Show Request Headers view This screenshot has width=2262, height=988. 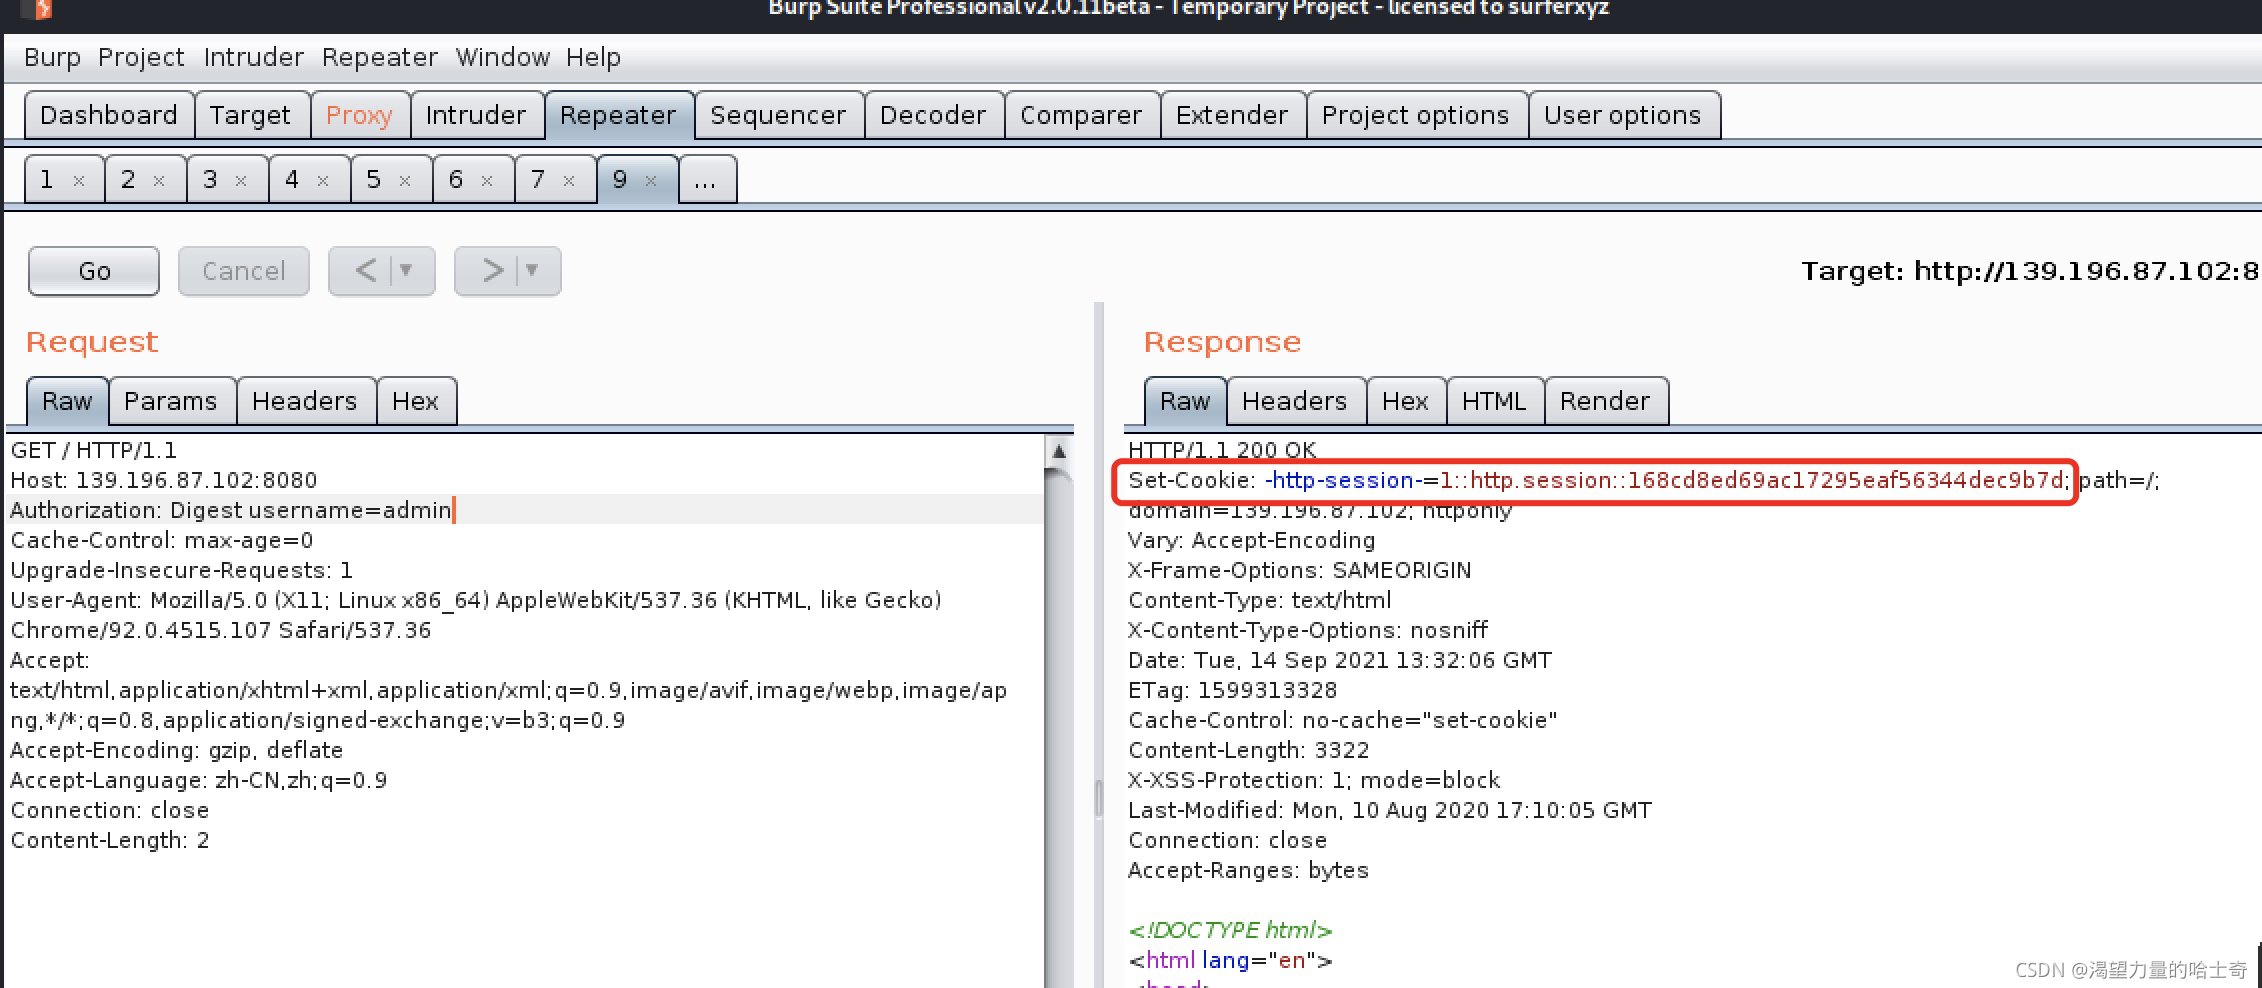coord(305,402)
